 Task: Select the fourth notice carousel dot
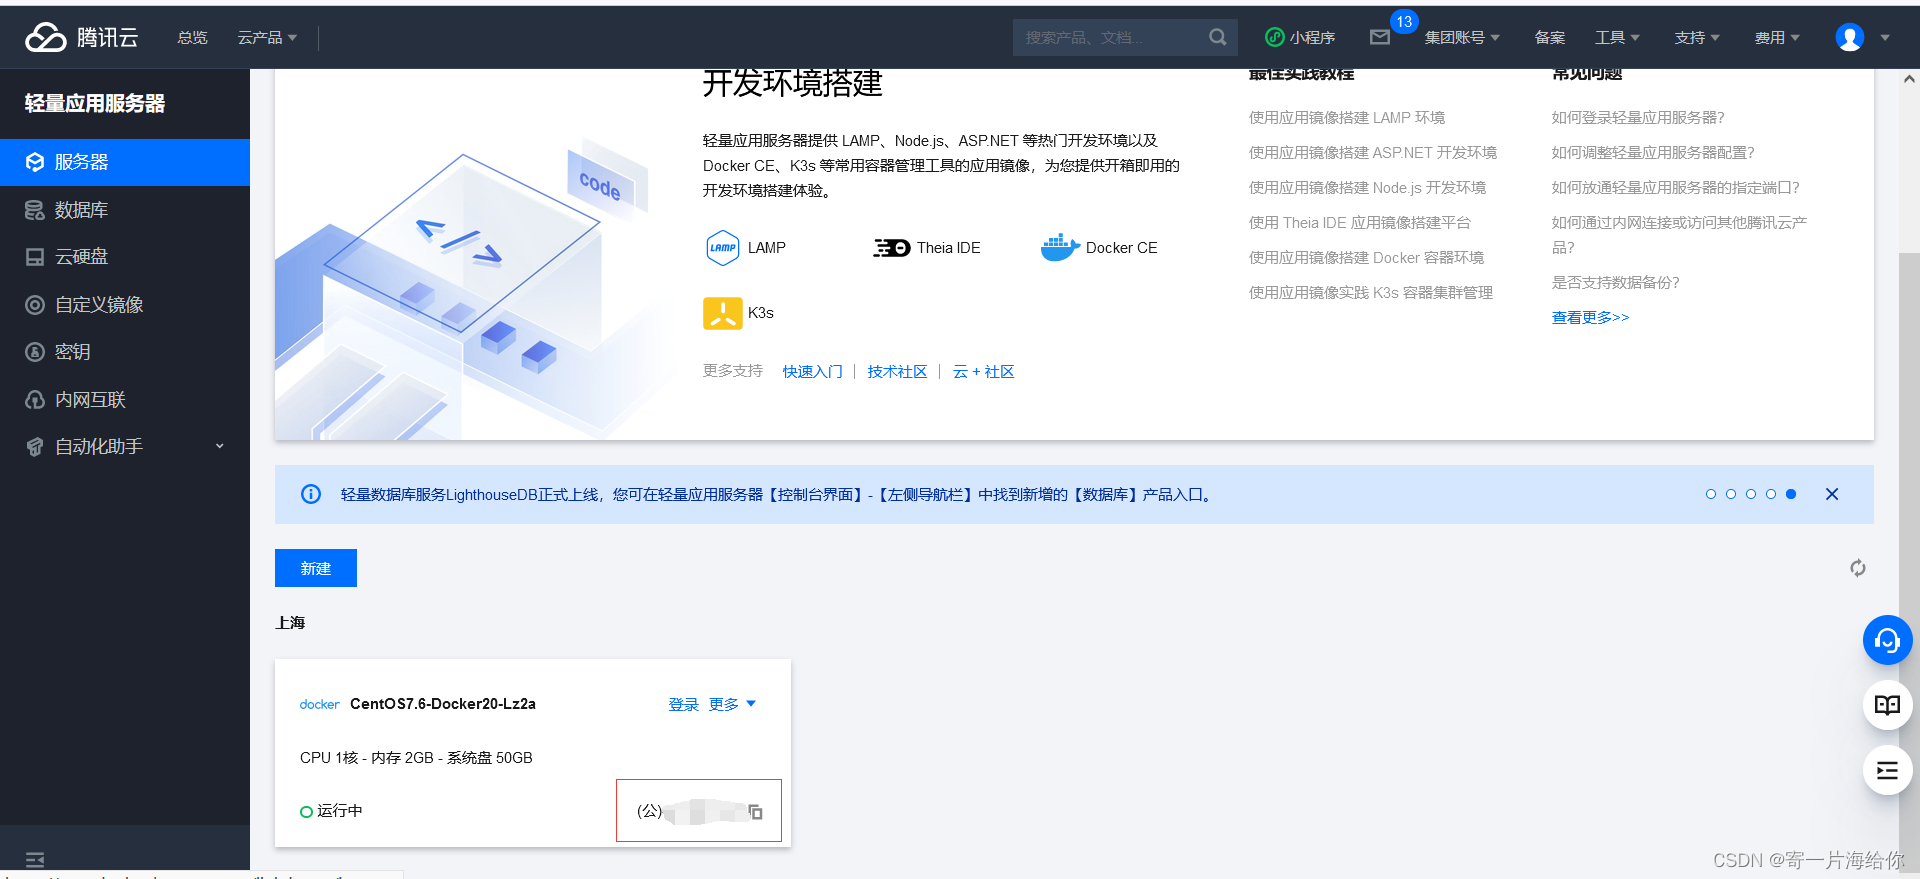(x=1771, y=494)
